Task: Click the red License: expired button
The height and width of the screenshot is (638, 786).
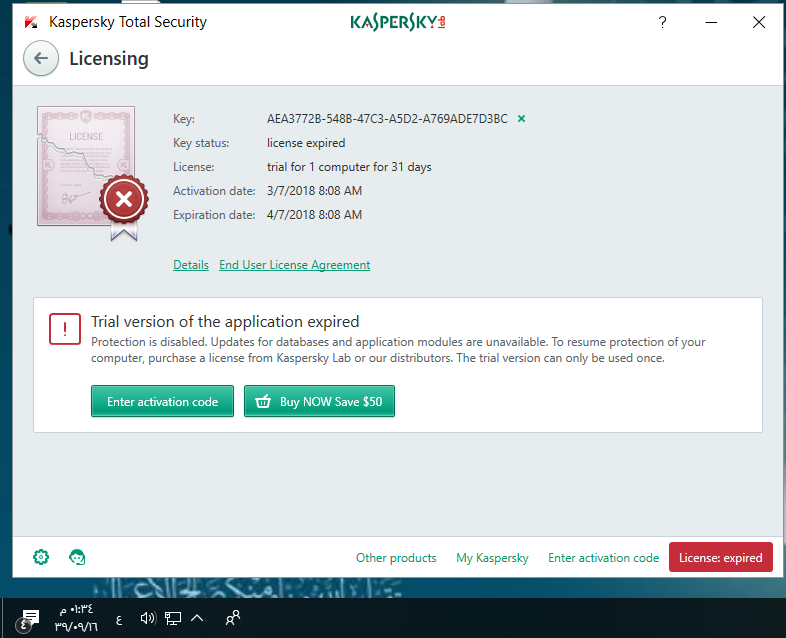Action: (720, 557)
